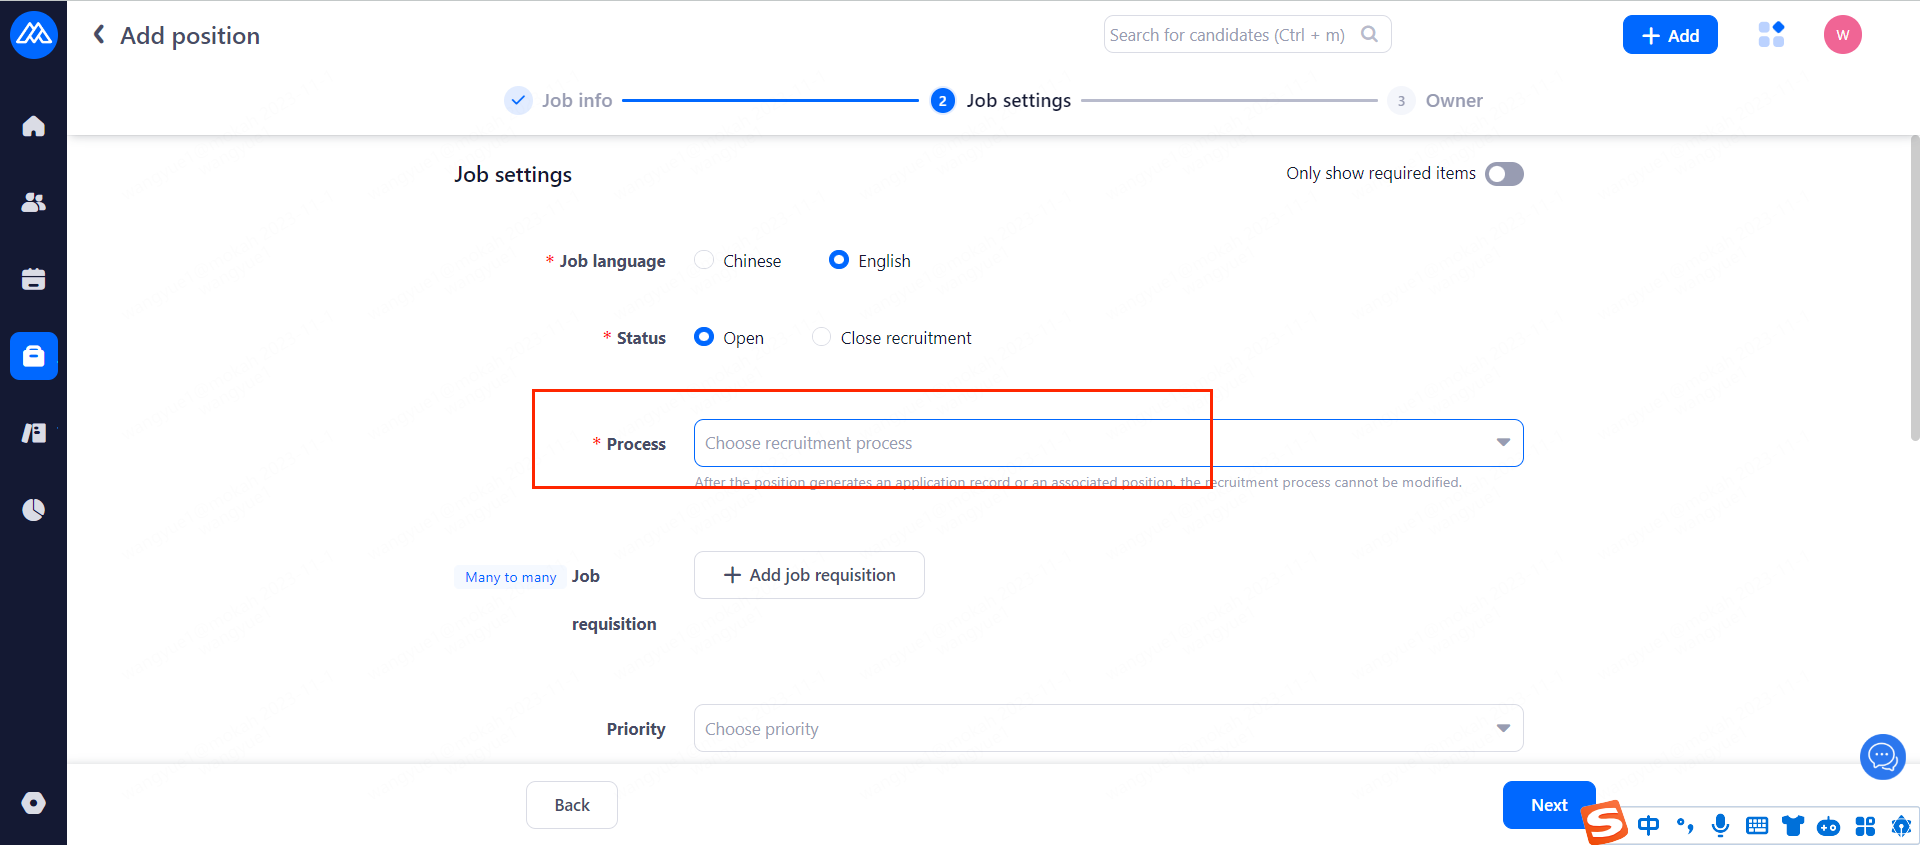Toggle Only show required items switch

click(x=1503, y=174)
